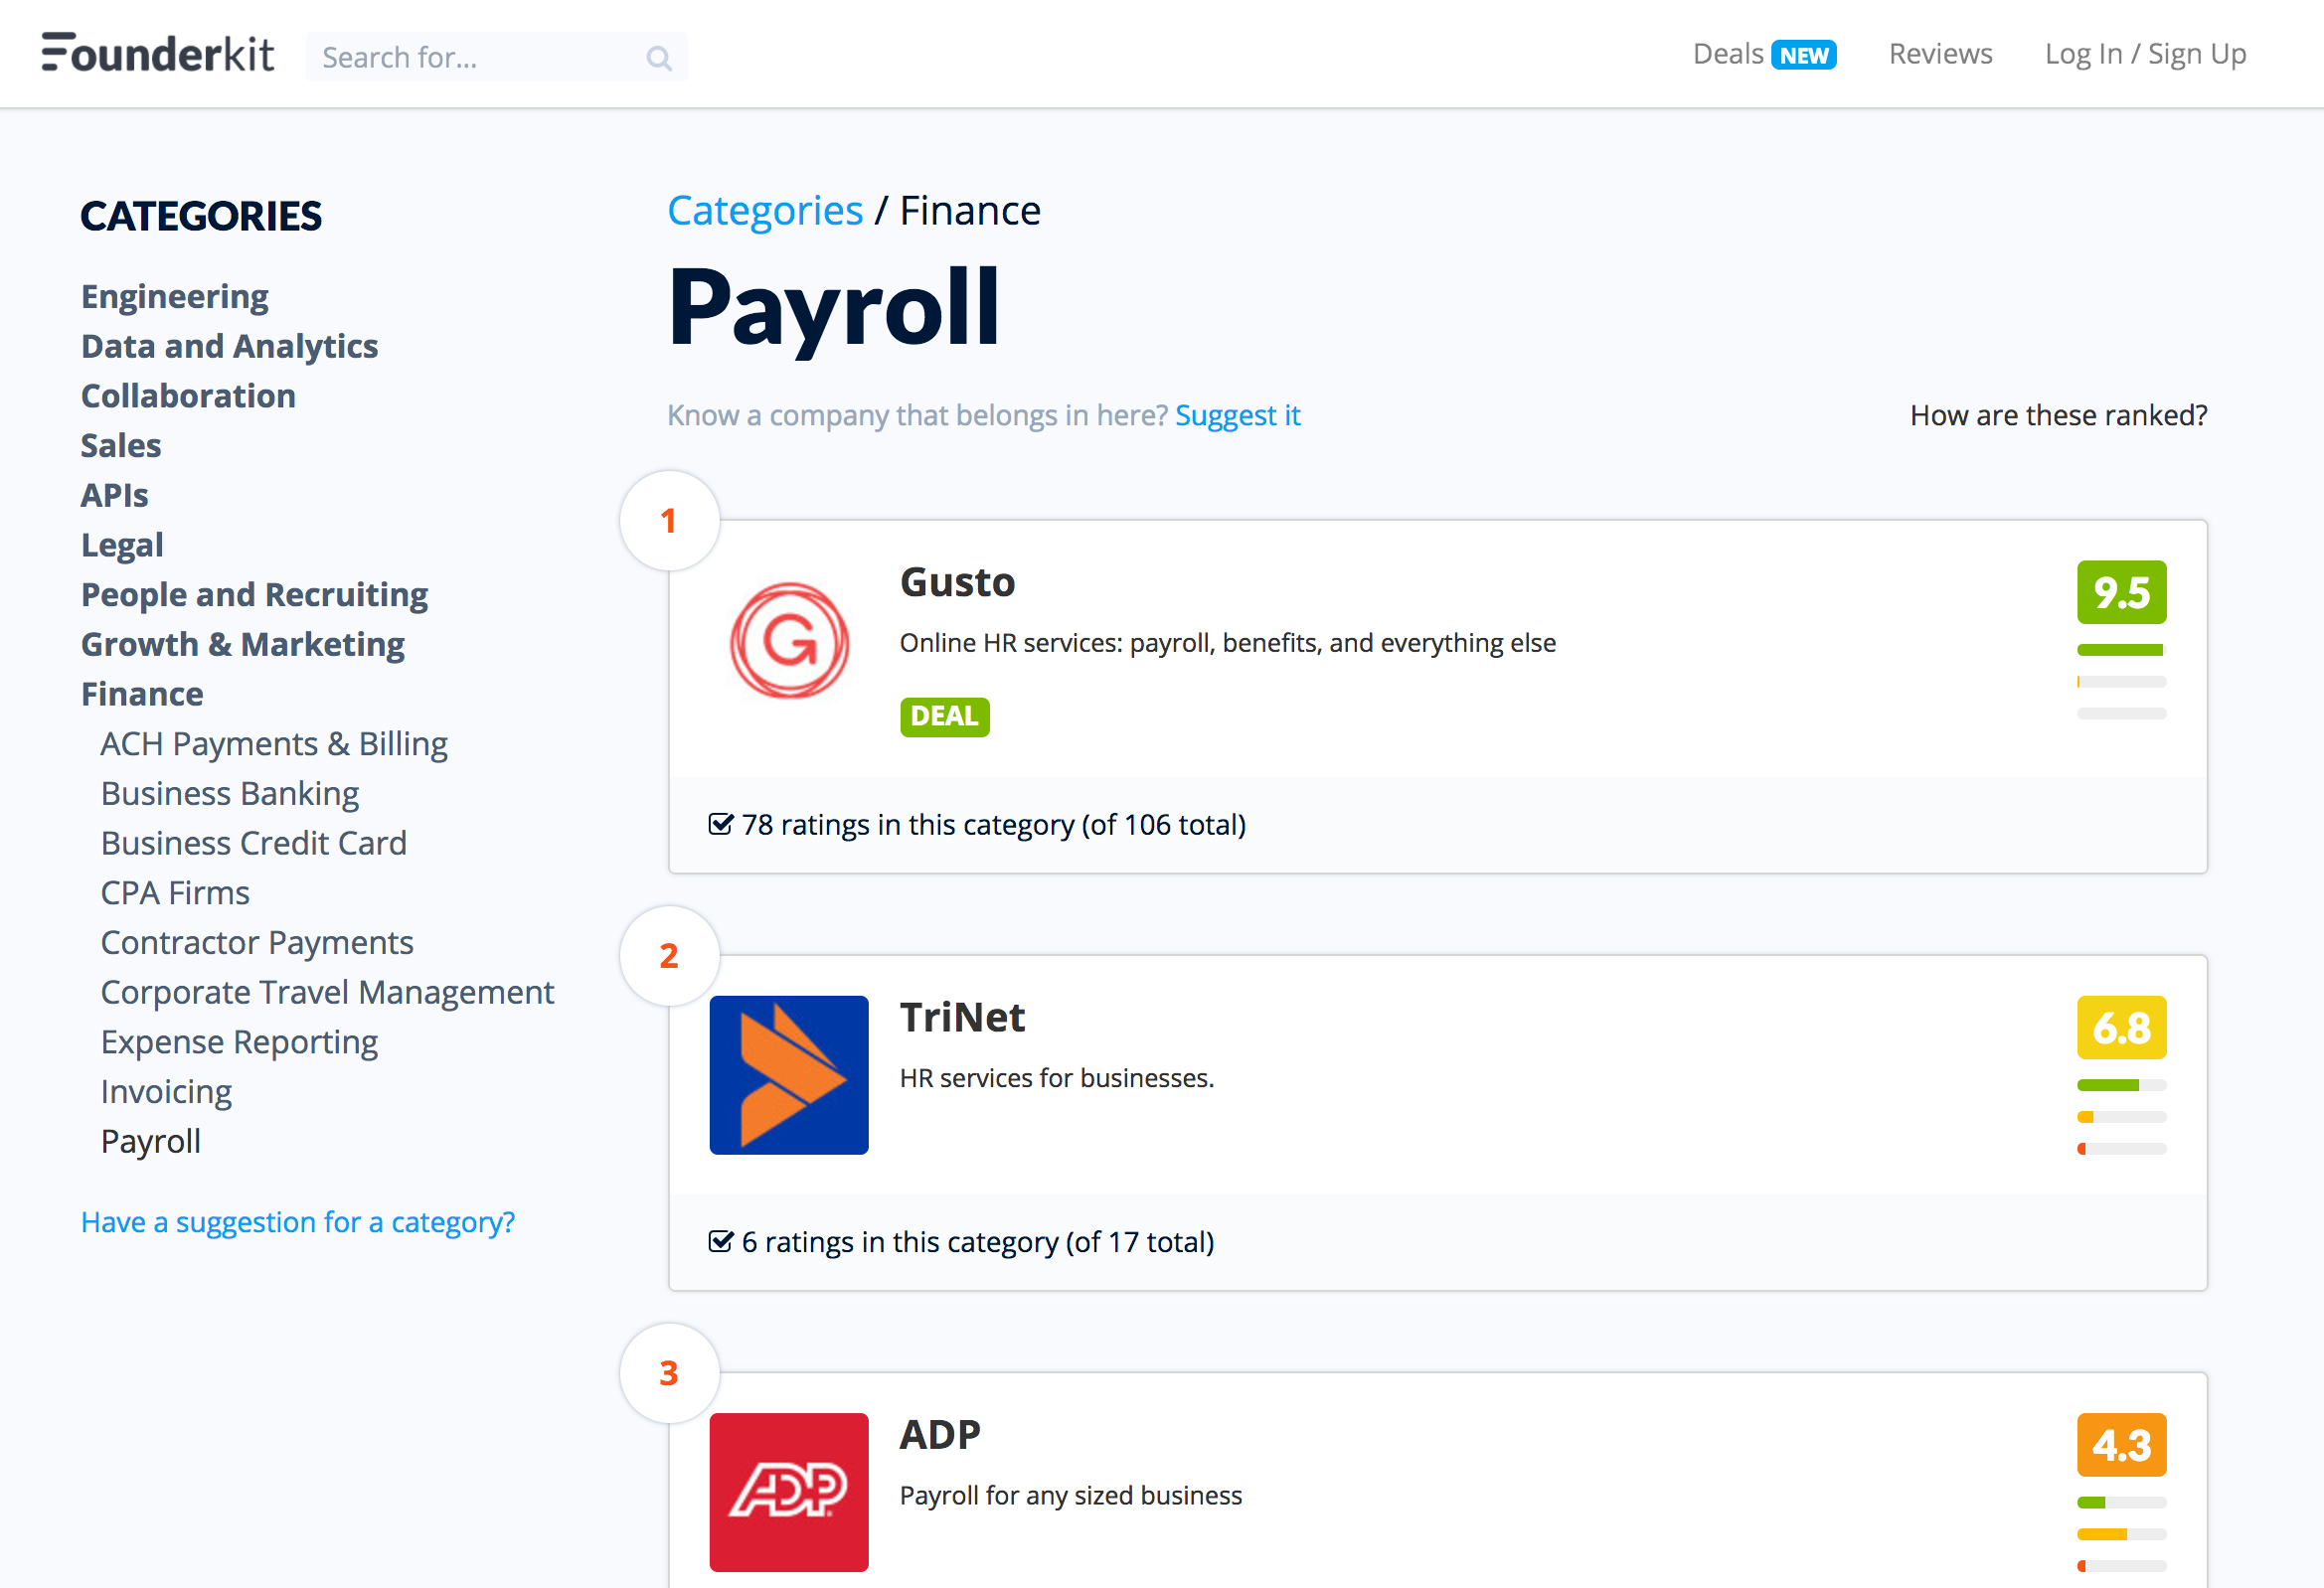Image resolution: width=2324 pixels, height=1588 pixels.
Task: Click the Suggest it link
Action: (1237, 415)
